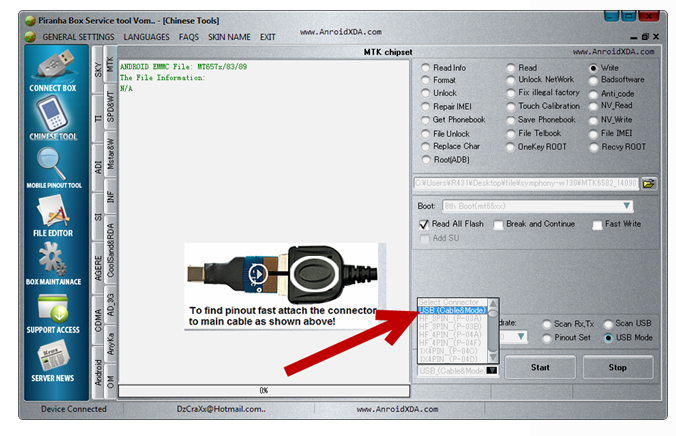
Task: Open the baudrate dropdown arrow
Action: tap(521, 336)
